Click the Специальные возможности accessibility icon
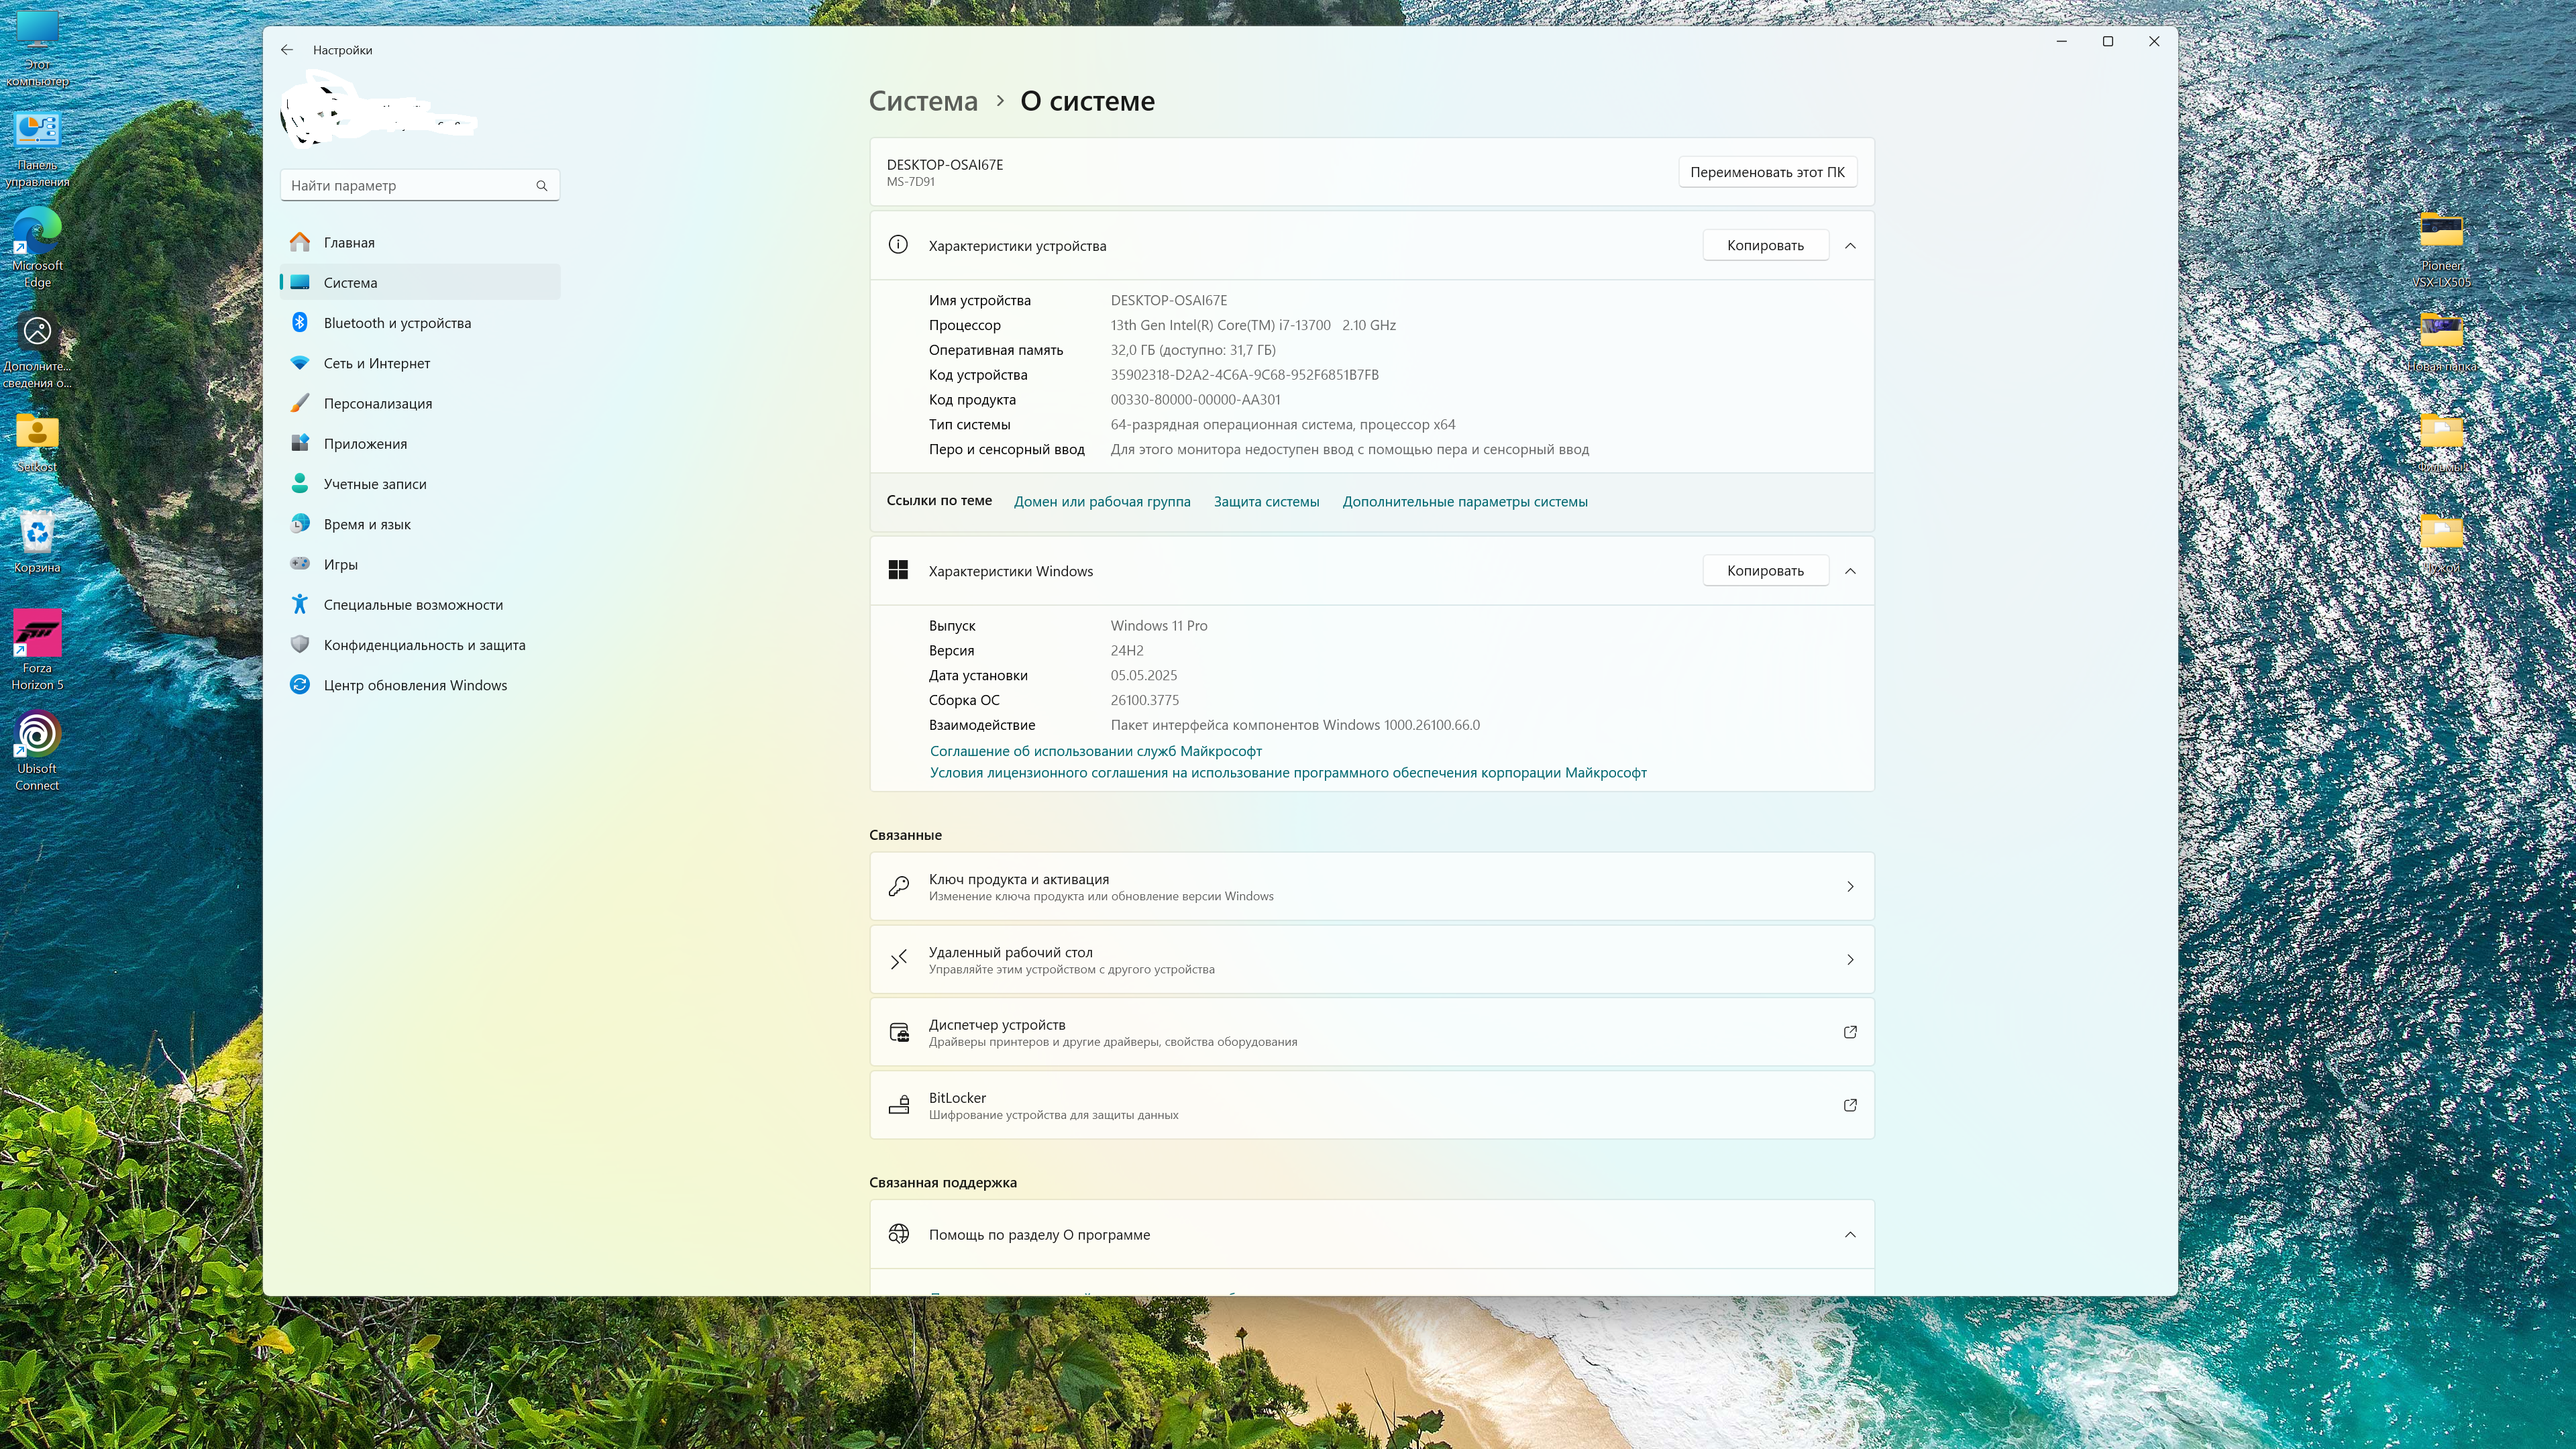Screen dimensions: 2576x1449 300,604
